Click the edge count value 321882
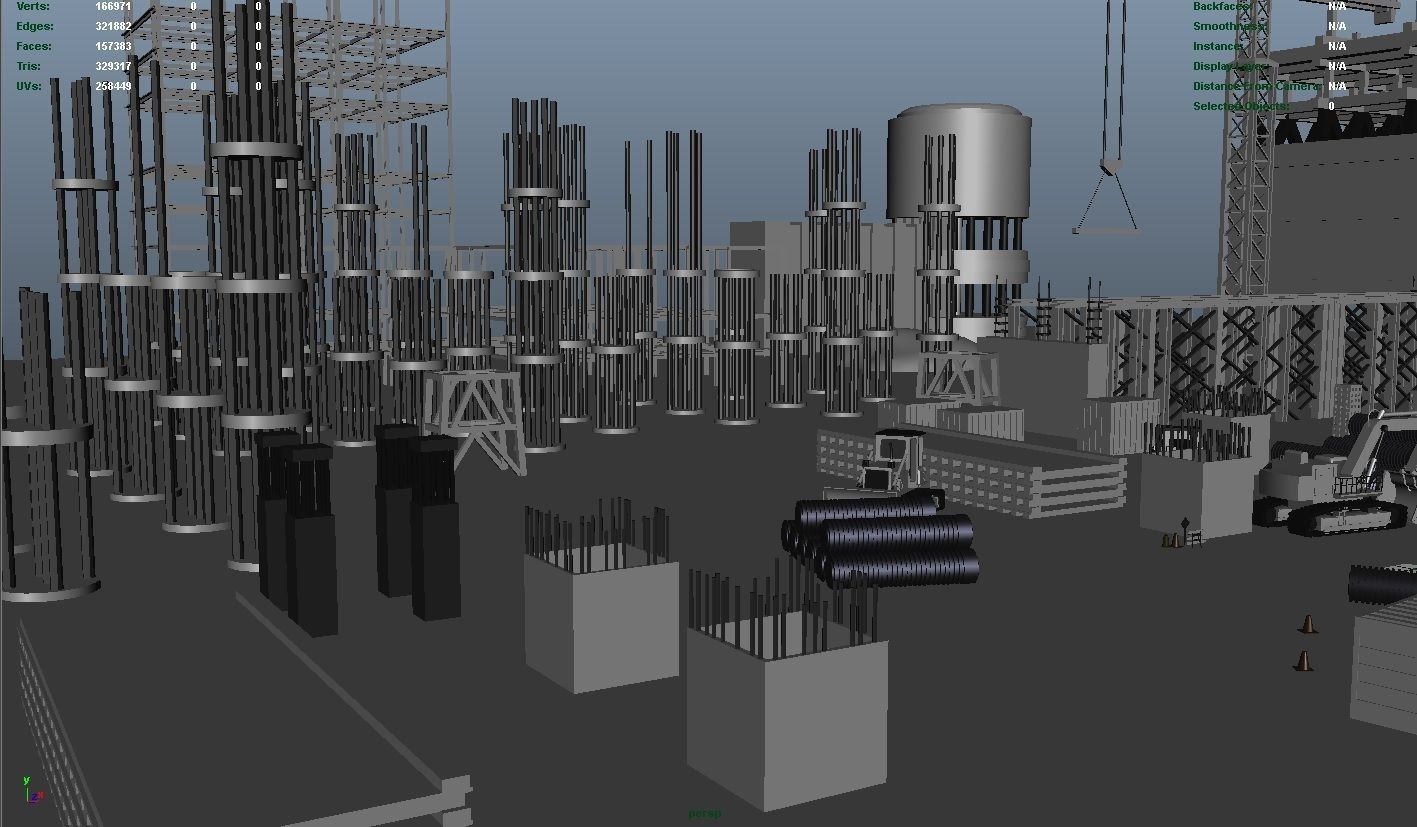The width and height of the screenshot is (1417, 827). click(x=113, y=26)
